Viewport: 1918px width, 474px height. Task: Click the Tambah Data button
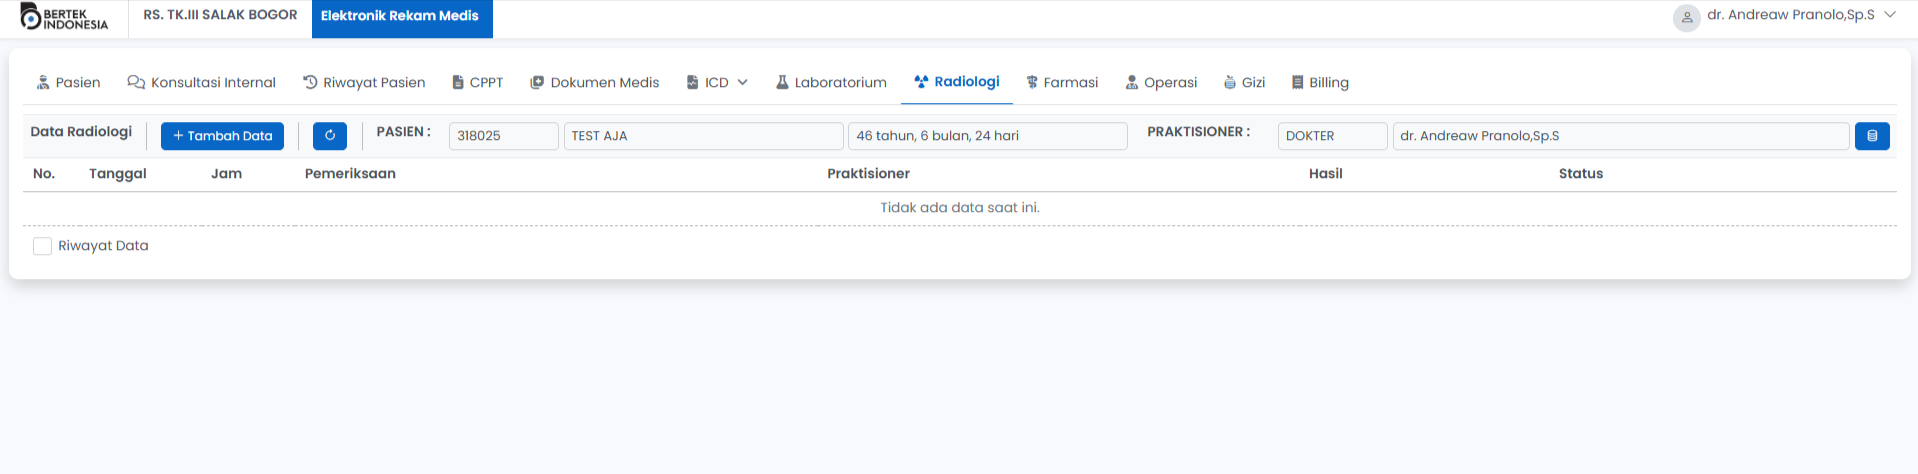click(222, 136)
